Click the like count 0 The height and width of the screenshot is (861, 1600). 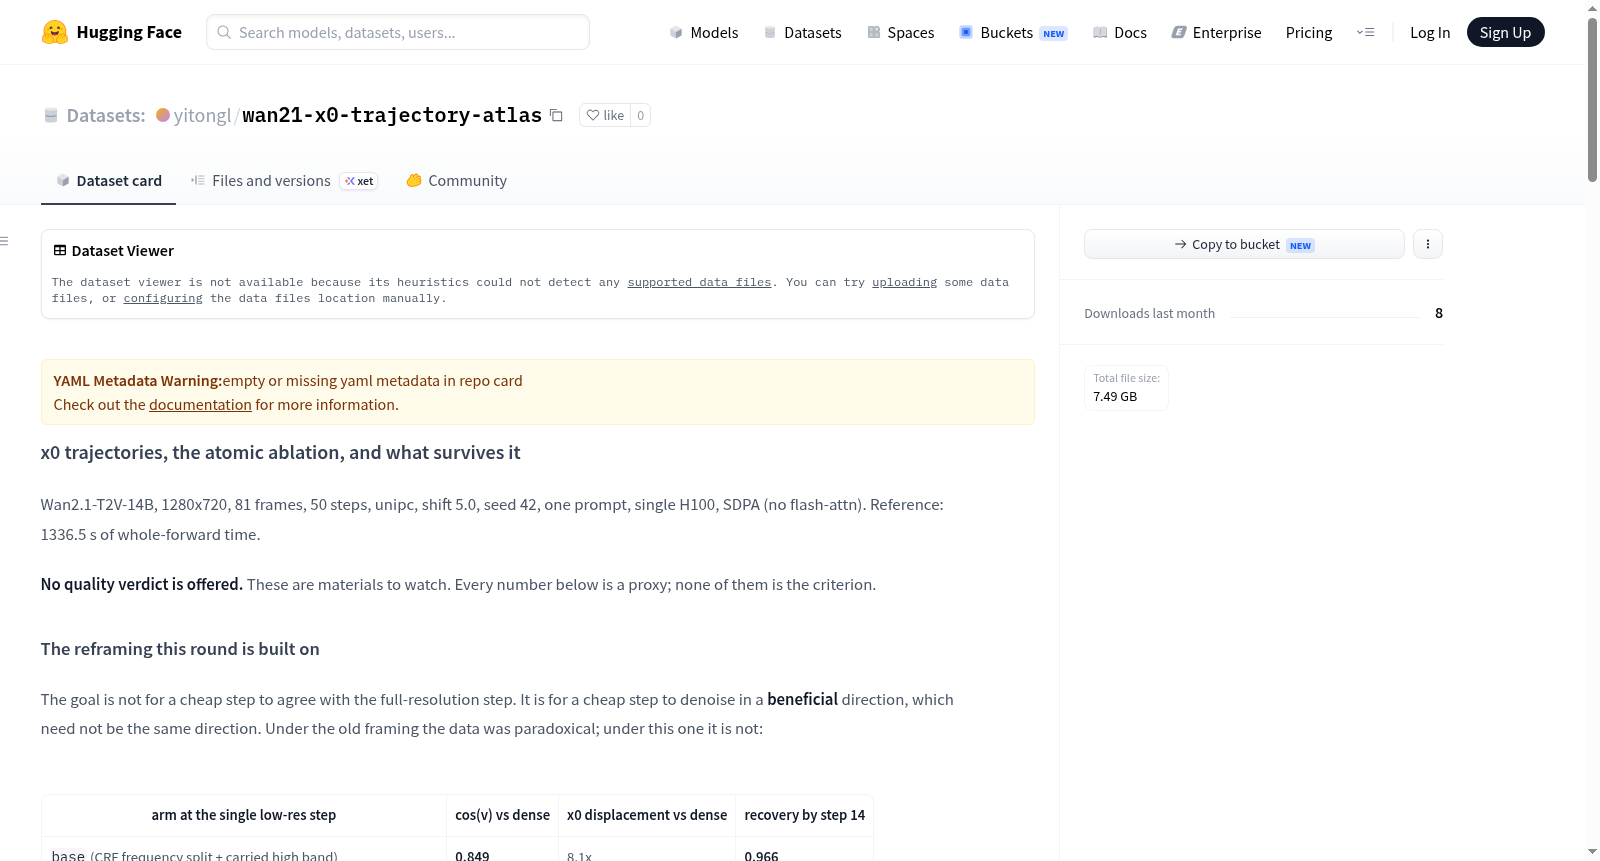641,115
